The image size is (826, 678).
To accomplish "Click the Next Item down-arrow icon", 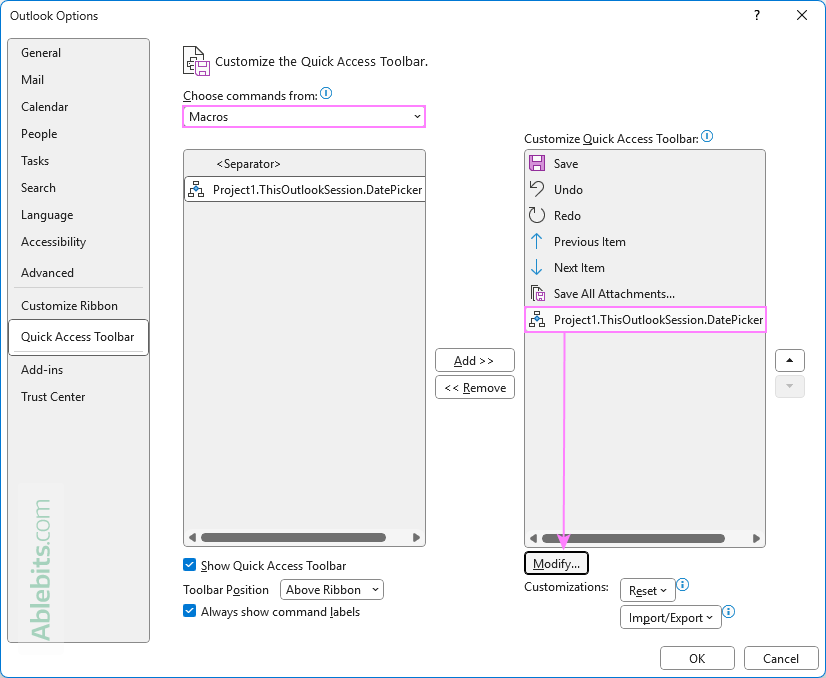I will 537,267.
